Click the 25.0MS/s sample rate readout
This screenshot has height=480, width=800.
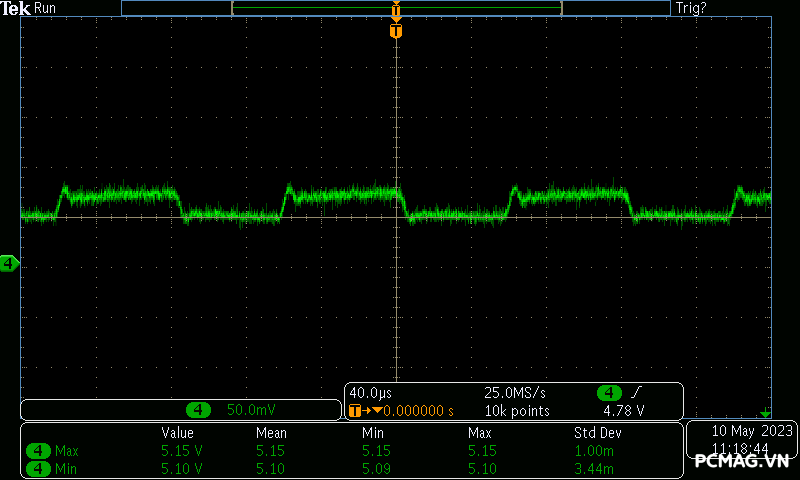tap(516, 392)
